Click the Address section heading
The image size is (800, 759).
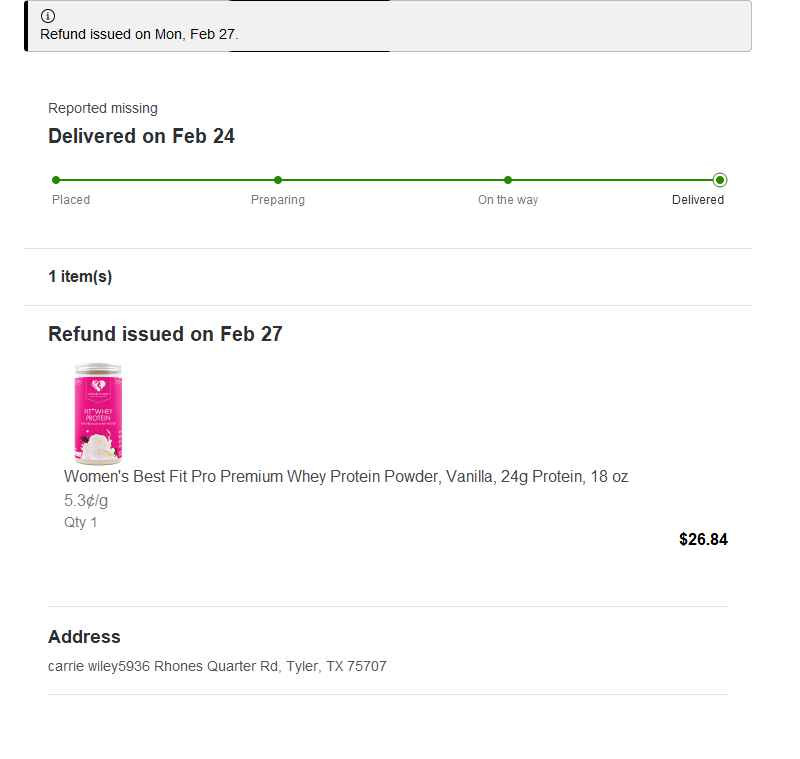click(84, 637)
